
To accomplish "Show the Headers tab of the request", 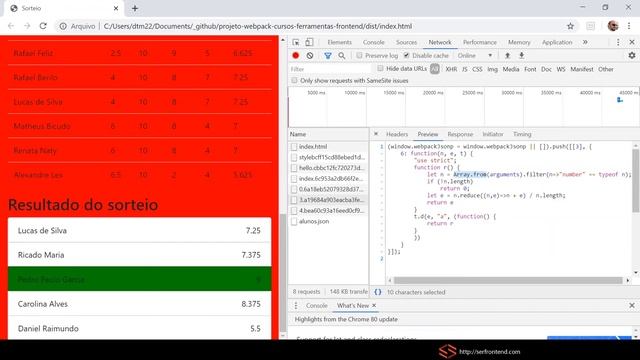I will click(x=397, y=134).
